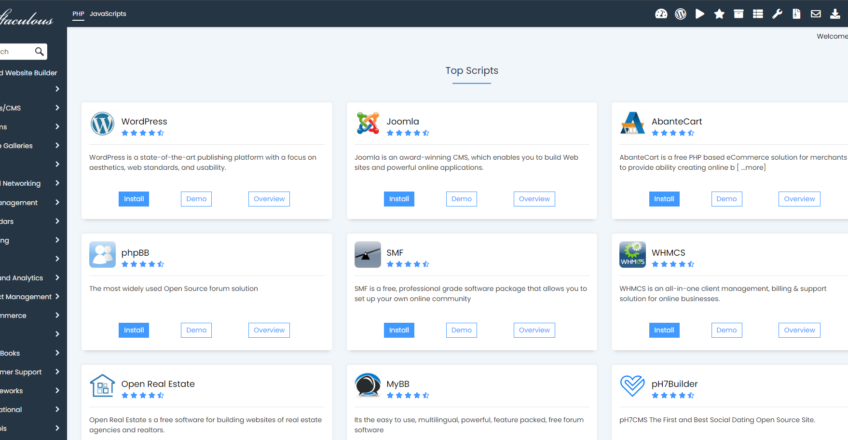
Task: Select the PHP tab
Action: click(78, 14)
